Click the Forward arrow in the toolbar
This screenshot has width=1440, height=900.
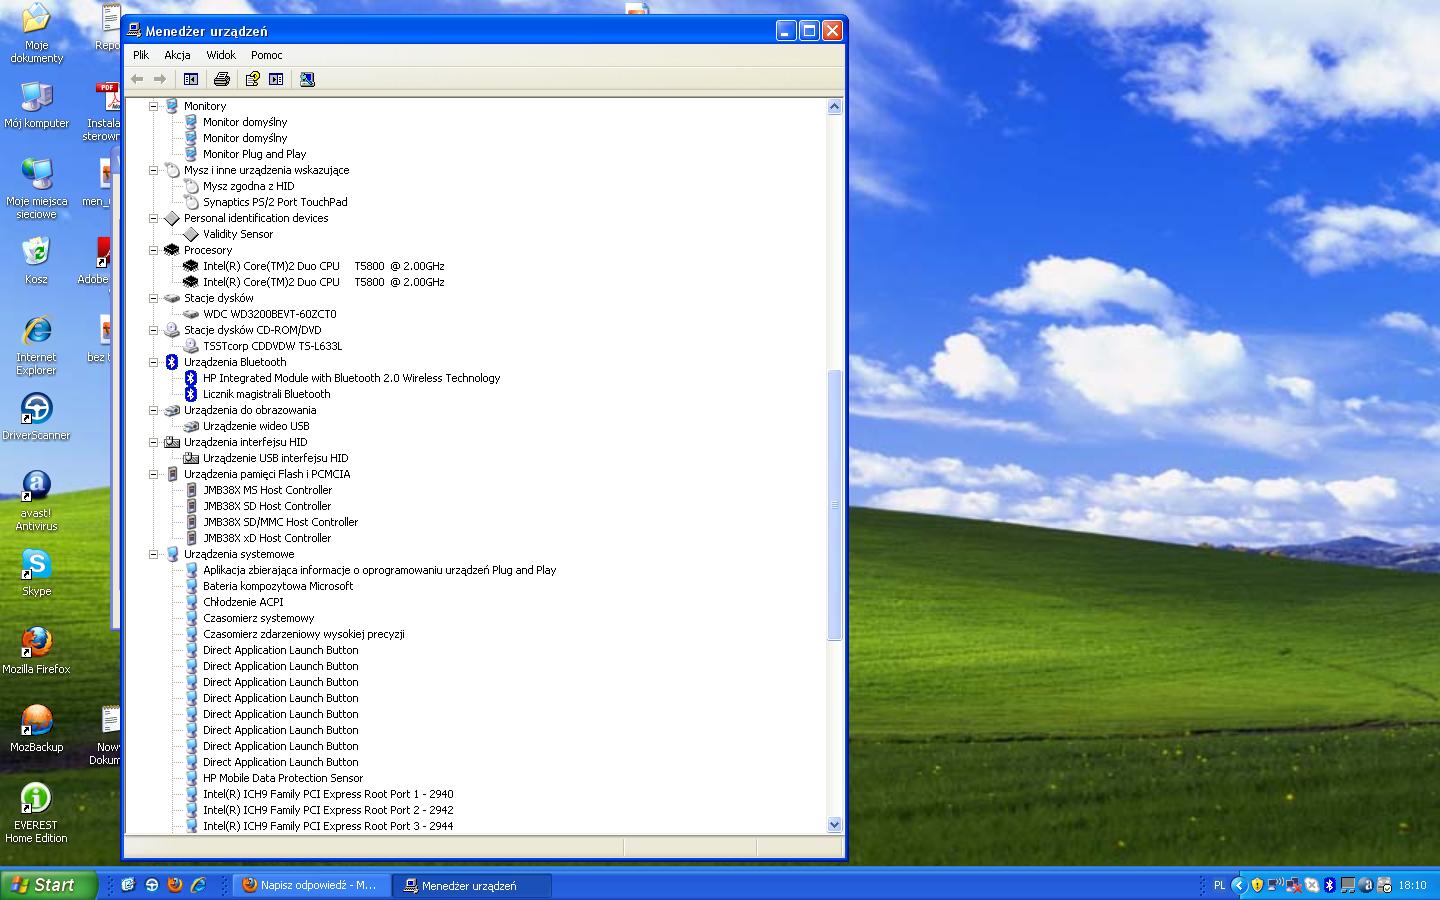(x=160, y=79)
